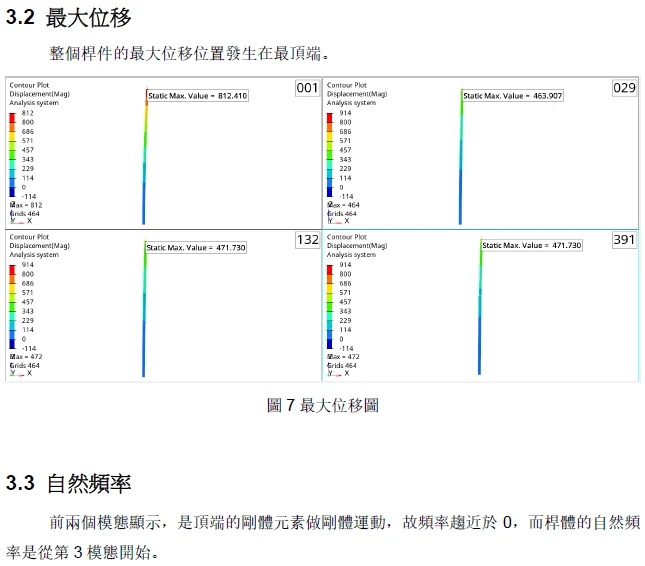
Task: Click the color legend bar in panel 132
Action: 13,306
